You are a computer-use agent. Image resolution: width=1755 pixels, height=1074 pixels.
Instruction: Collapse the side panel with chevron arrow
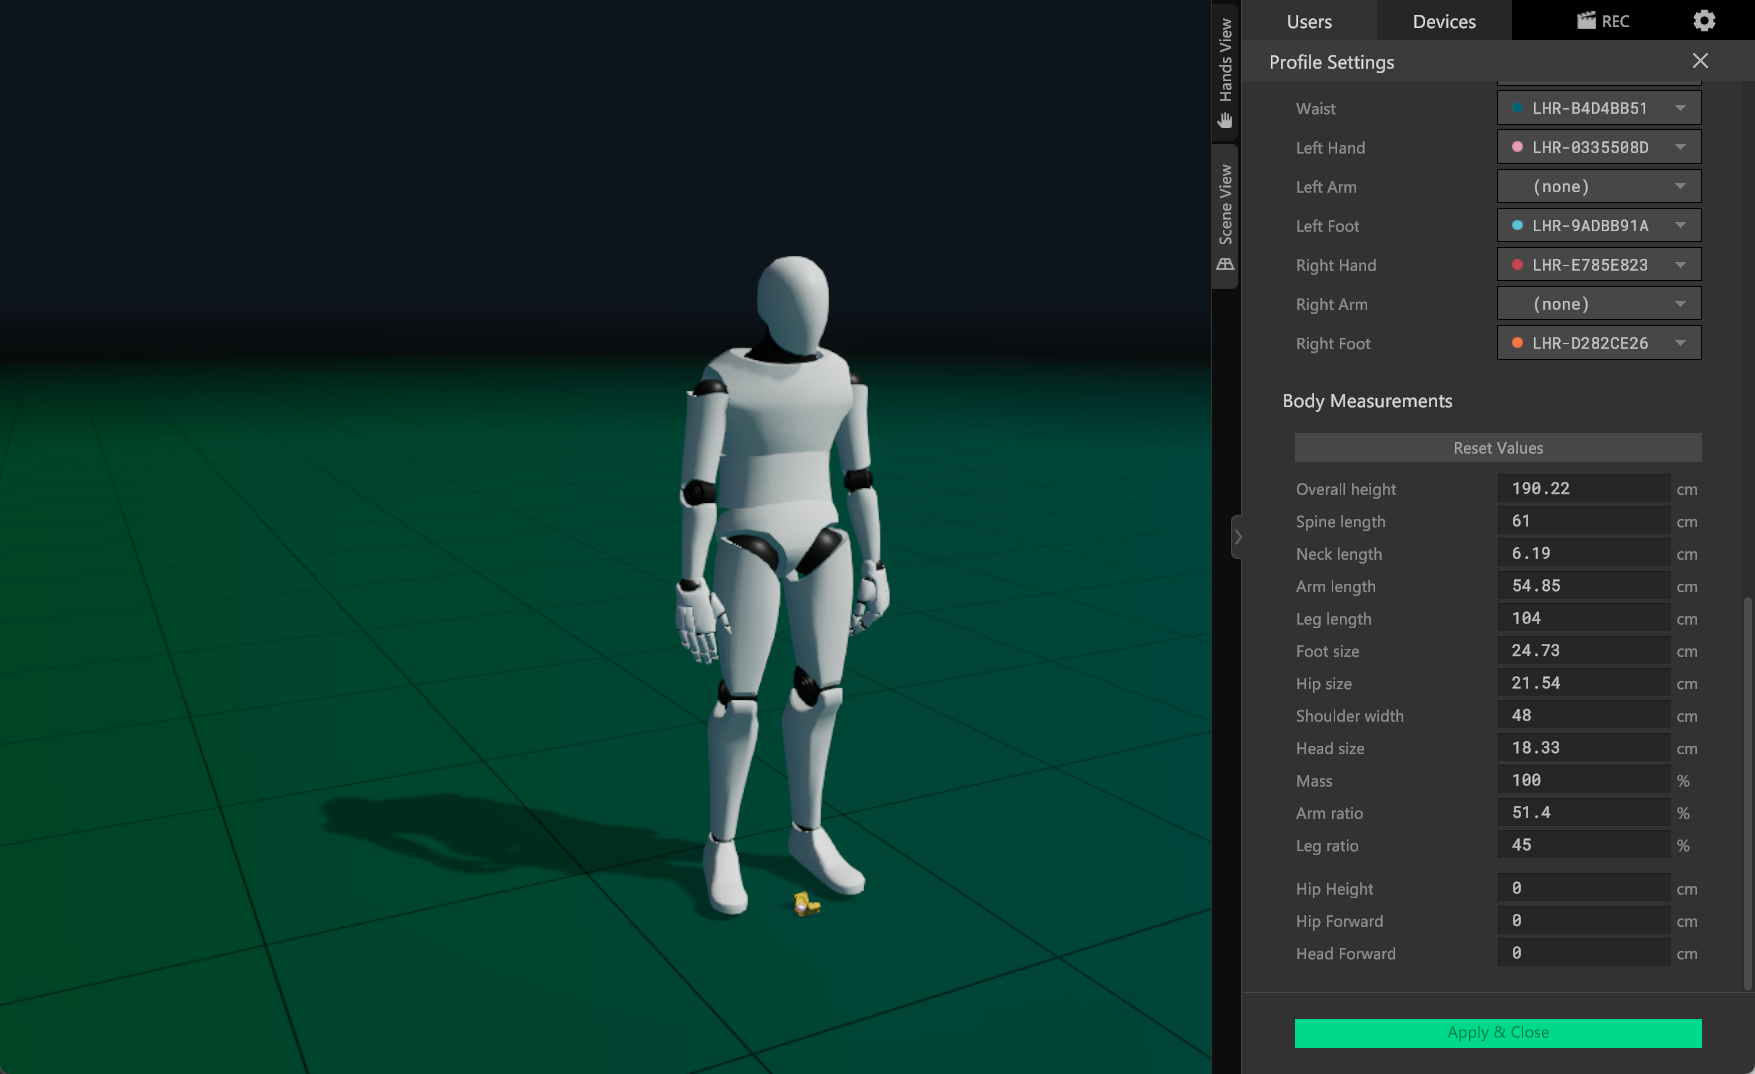point(1238,537)
